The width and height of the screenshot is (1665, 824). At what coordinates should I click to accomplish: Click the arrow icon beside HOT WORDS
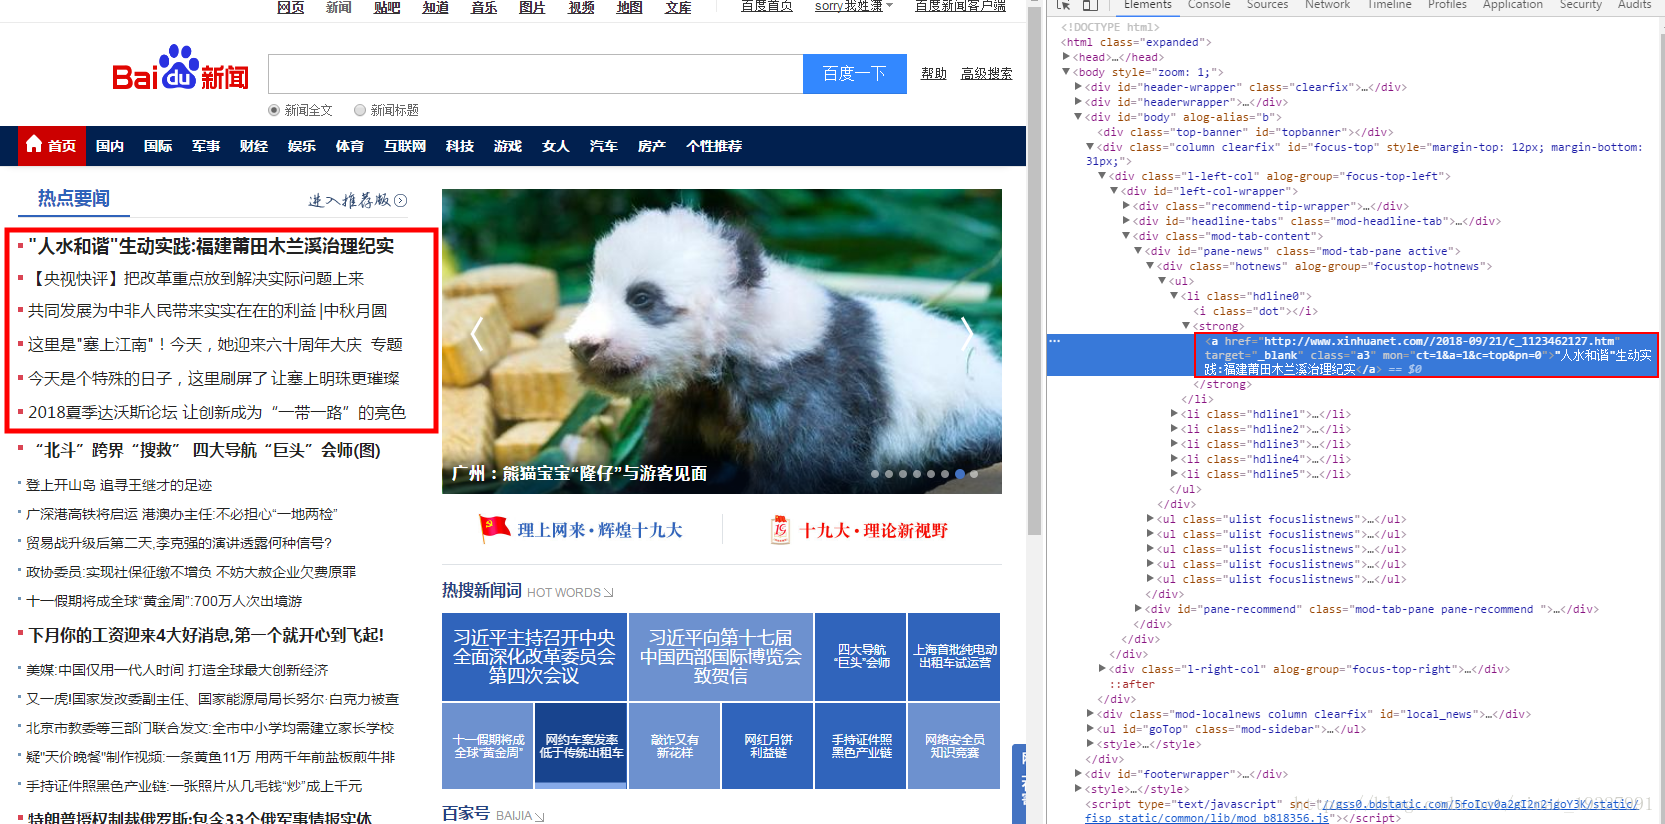pyautogui.click(x=609, y=593)
